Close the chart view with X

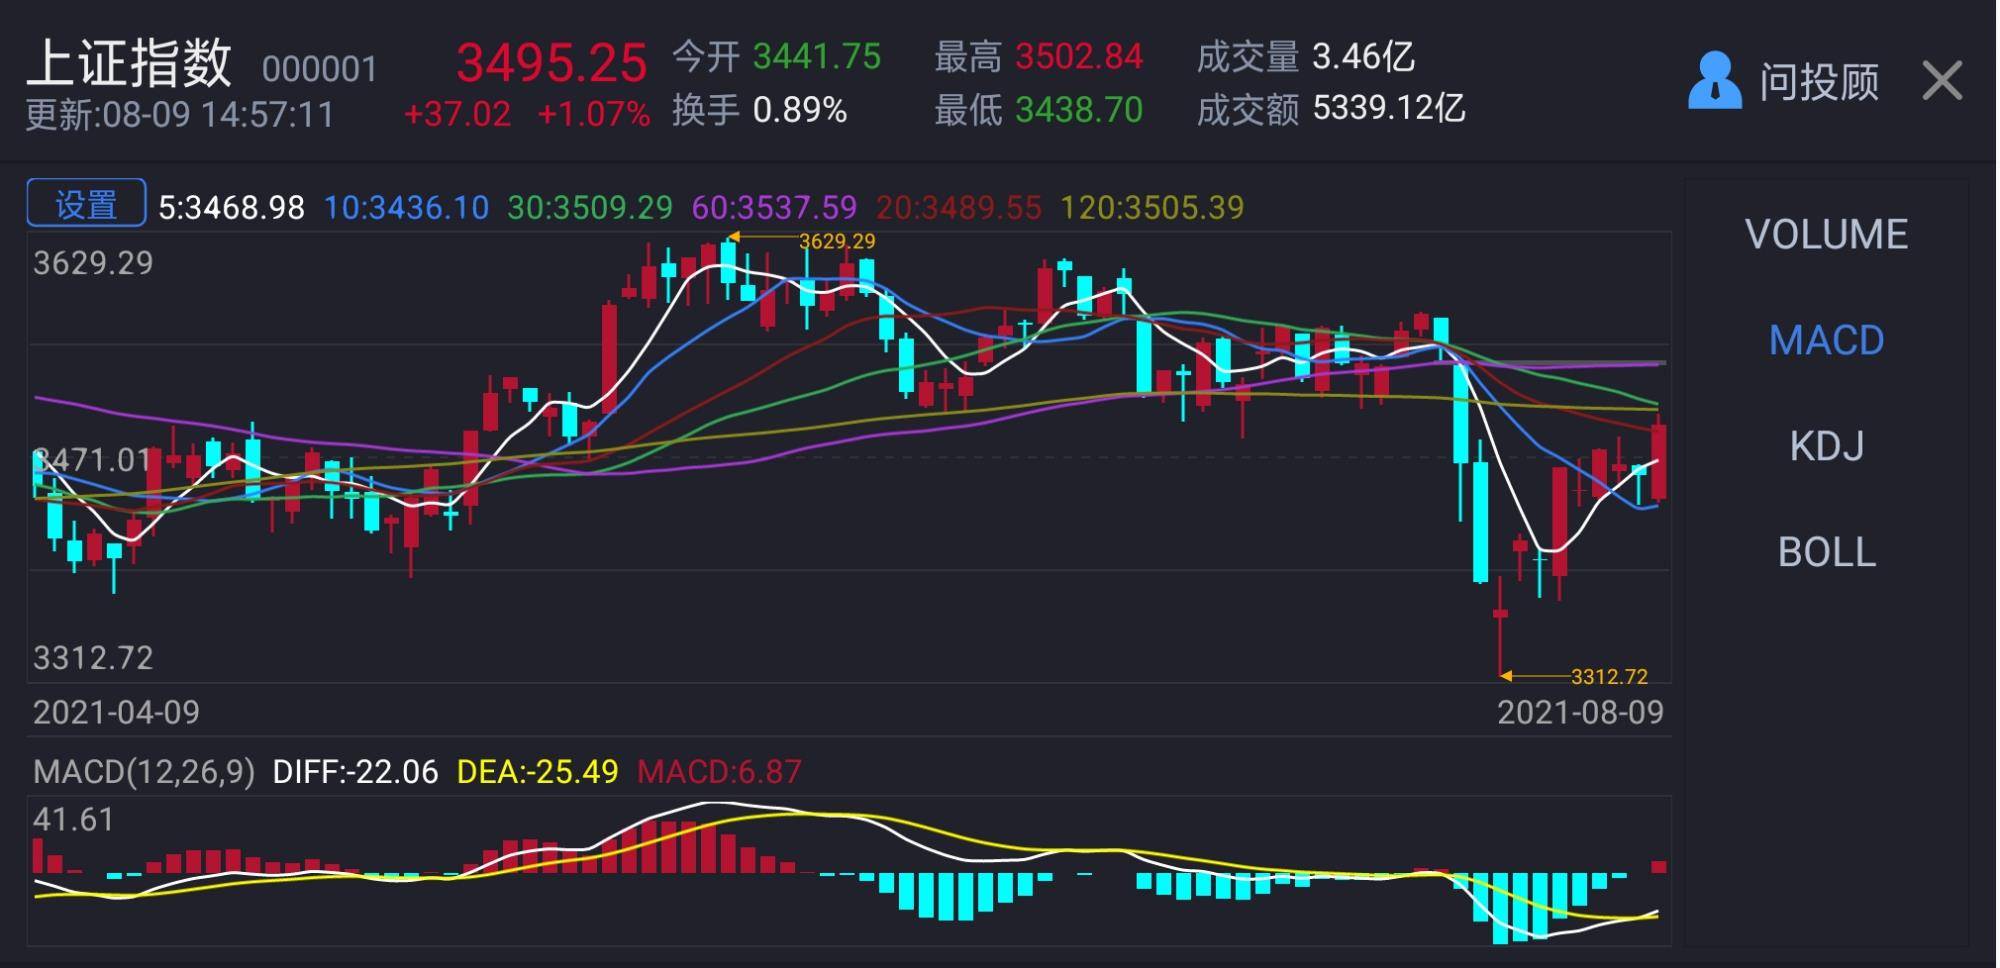pyautogui.click(x=1942, y=80)
